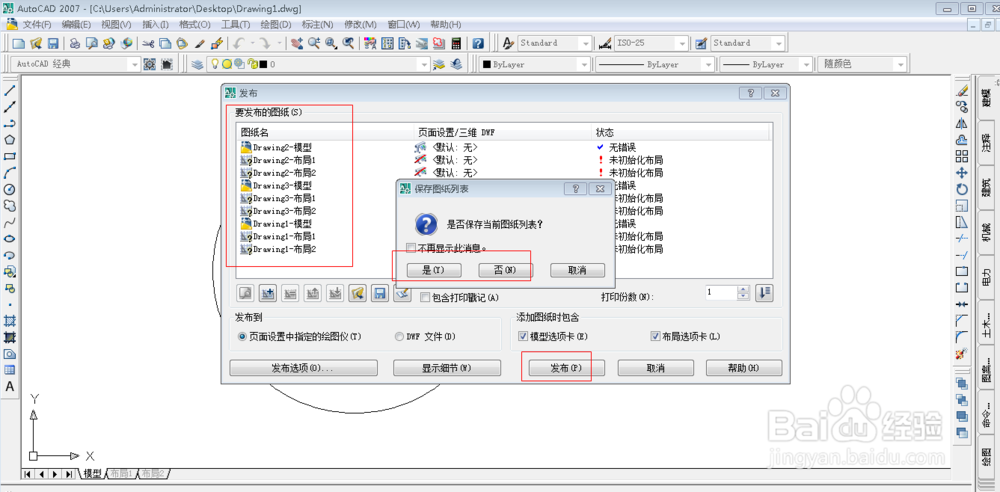Select the Move modify tool
Viewport: 1000px width, 492px height.
[962, 172]
